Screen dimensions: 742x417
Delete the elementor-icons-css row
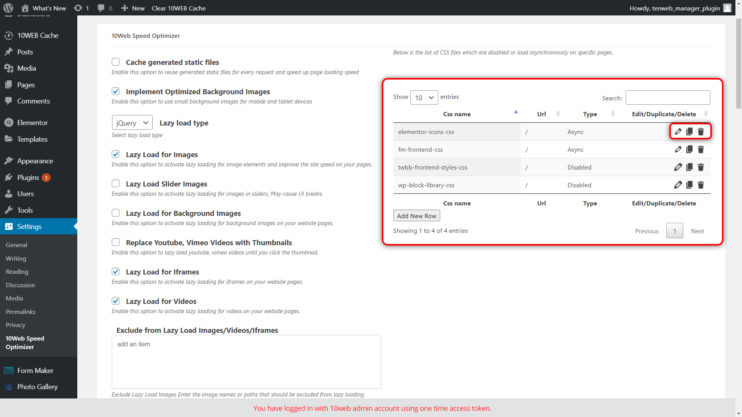click(x=701, y=132)
